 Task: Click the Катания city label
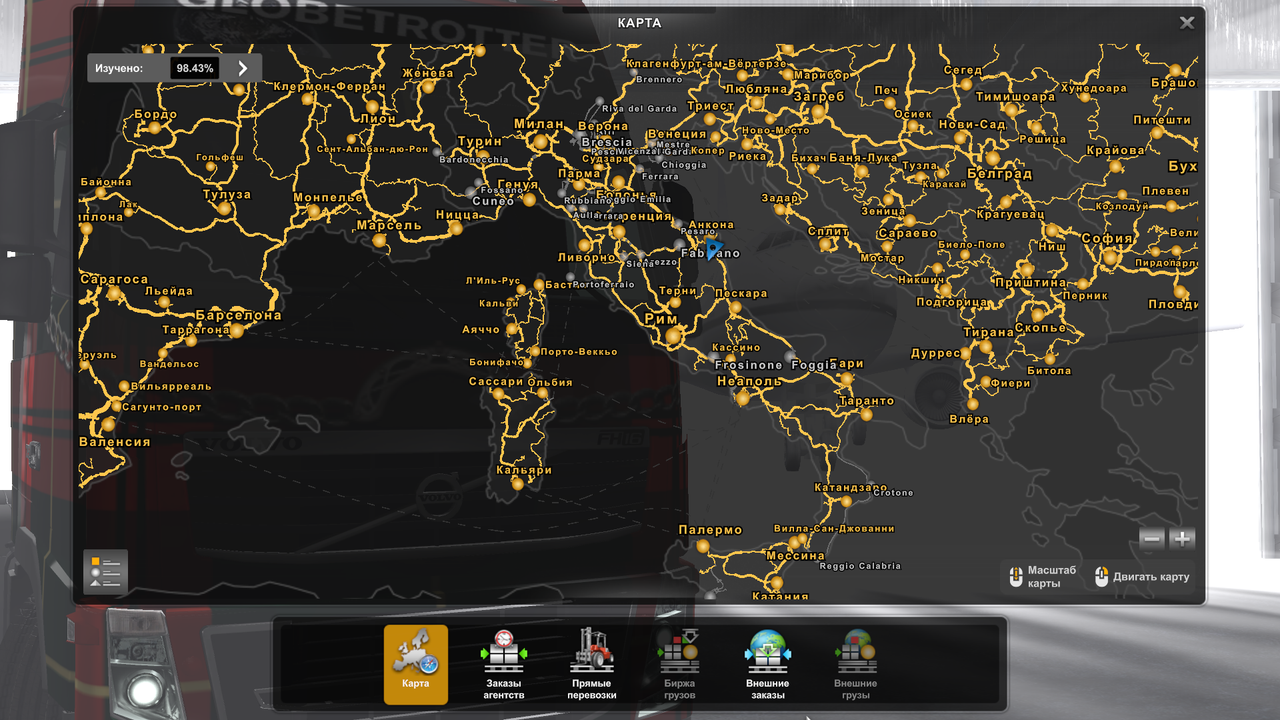[779, 597]
